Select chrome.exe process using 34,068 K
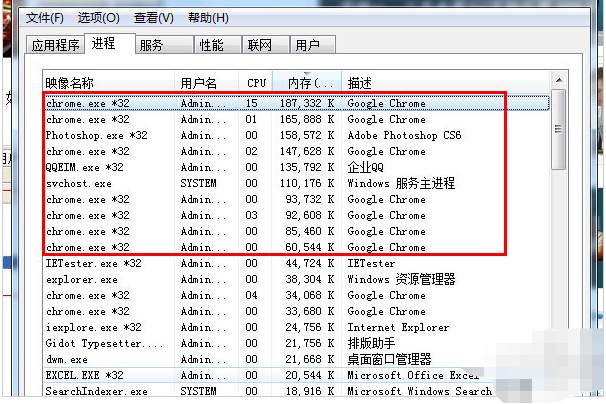The height and width of the screenshot is (404, 606). click(x=296, y=295)
